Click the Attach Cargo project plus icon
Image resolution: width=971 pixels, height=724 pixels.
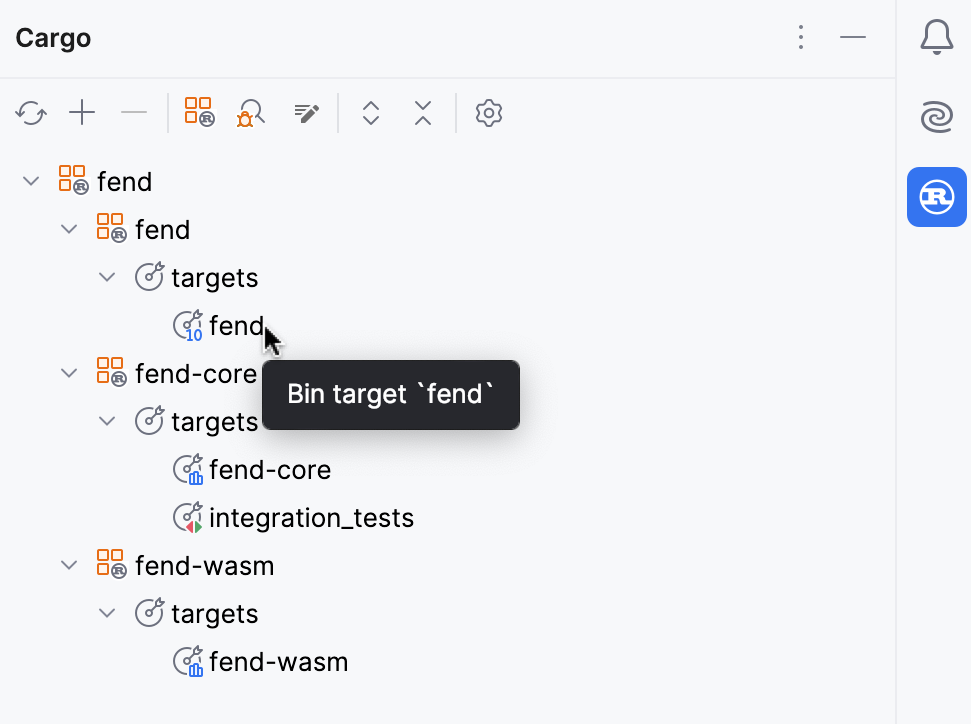click(x=82, y=113)
